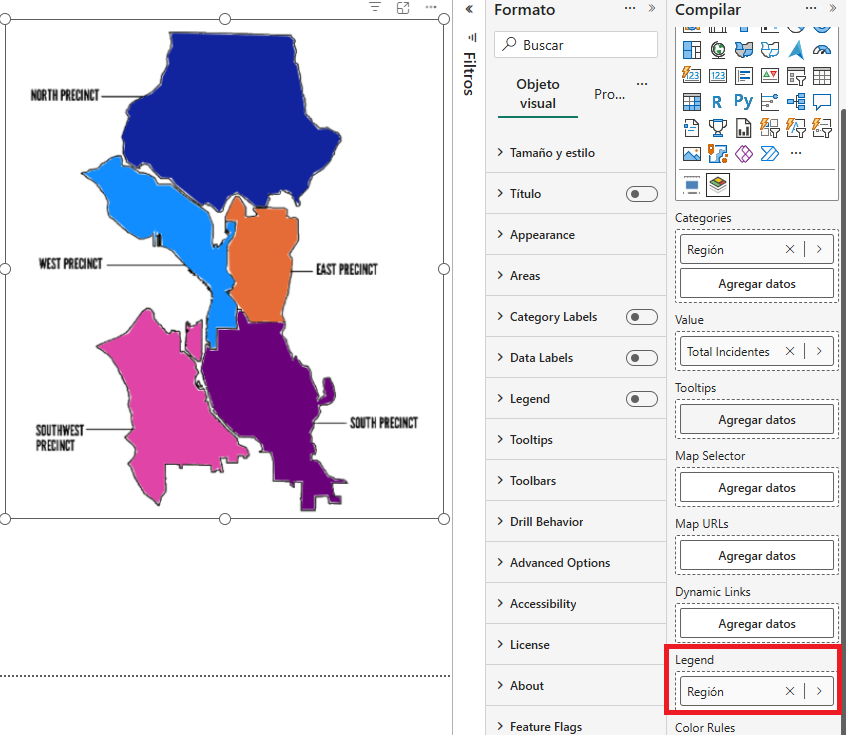Switch to the Objeto visual tab

tap(538, 94)
